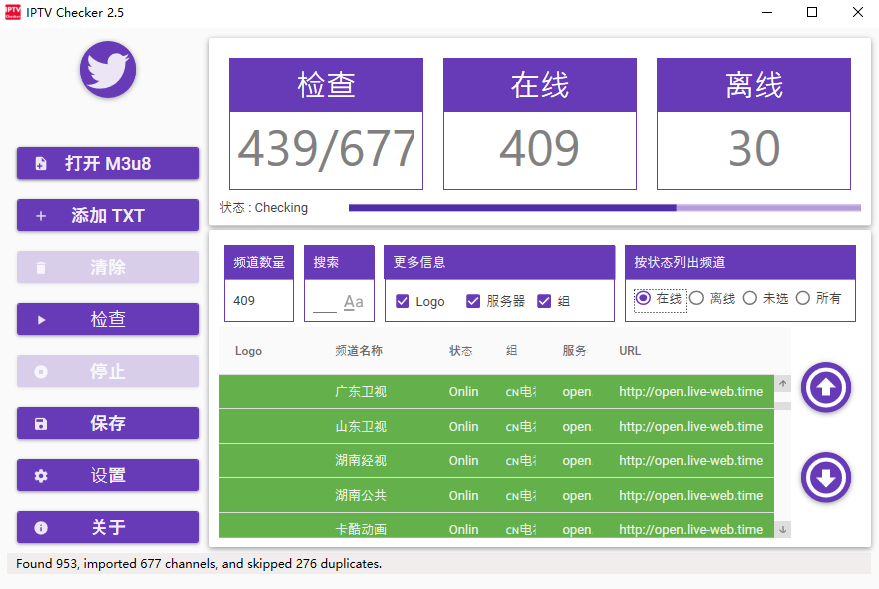Click the round up arrow button
Viewport: 879px width, 589px height.
(x=826, y=387)
